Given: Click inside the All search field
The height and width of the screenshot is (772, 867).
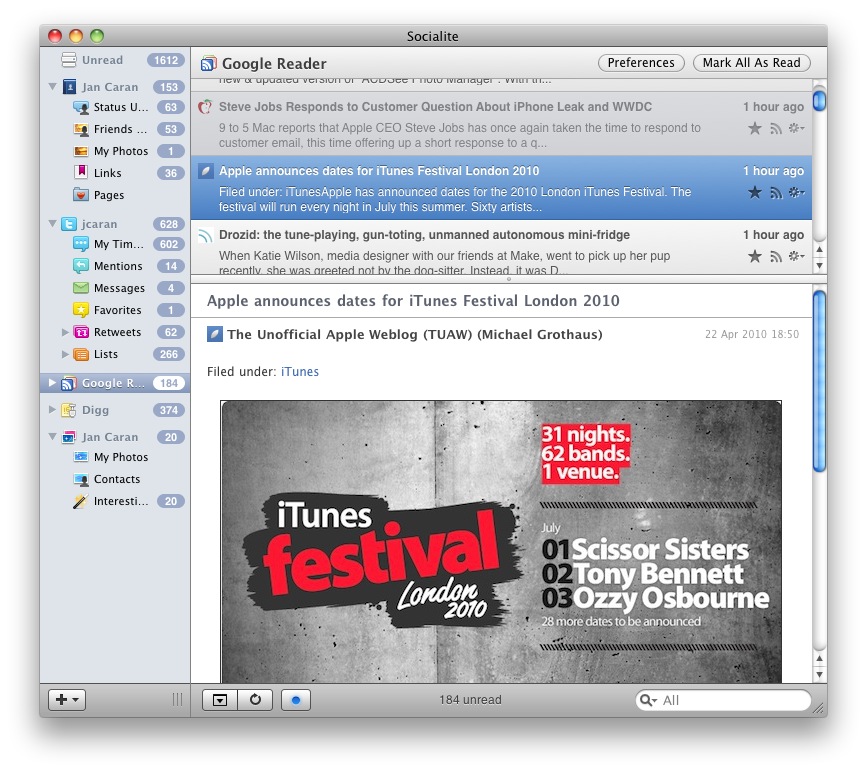Looking at the screenshot, I should pyautogui.click(x=725, y=700).
